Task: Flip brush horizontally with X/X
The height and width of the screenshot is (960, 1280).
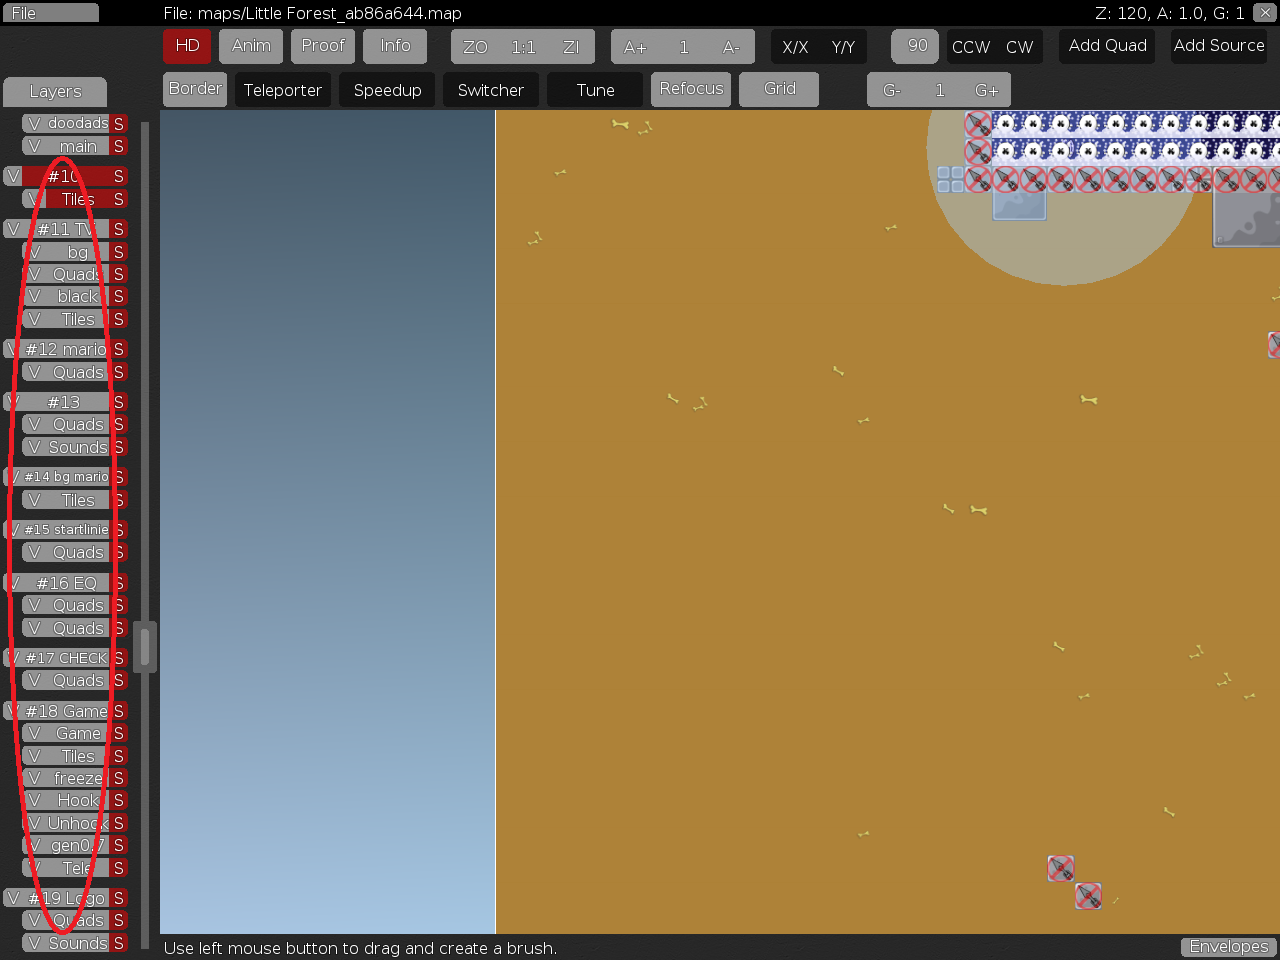Action: click(x=795, y=47)
